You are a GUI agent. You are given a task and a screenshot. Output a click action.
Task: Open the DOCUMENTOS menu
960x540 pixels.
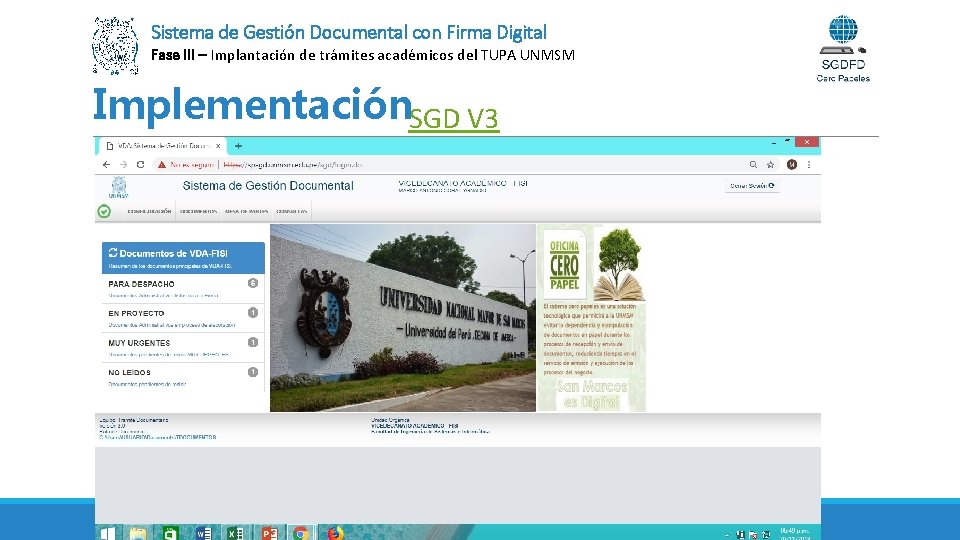[x=198, y=211]
